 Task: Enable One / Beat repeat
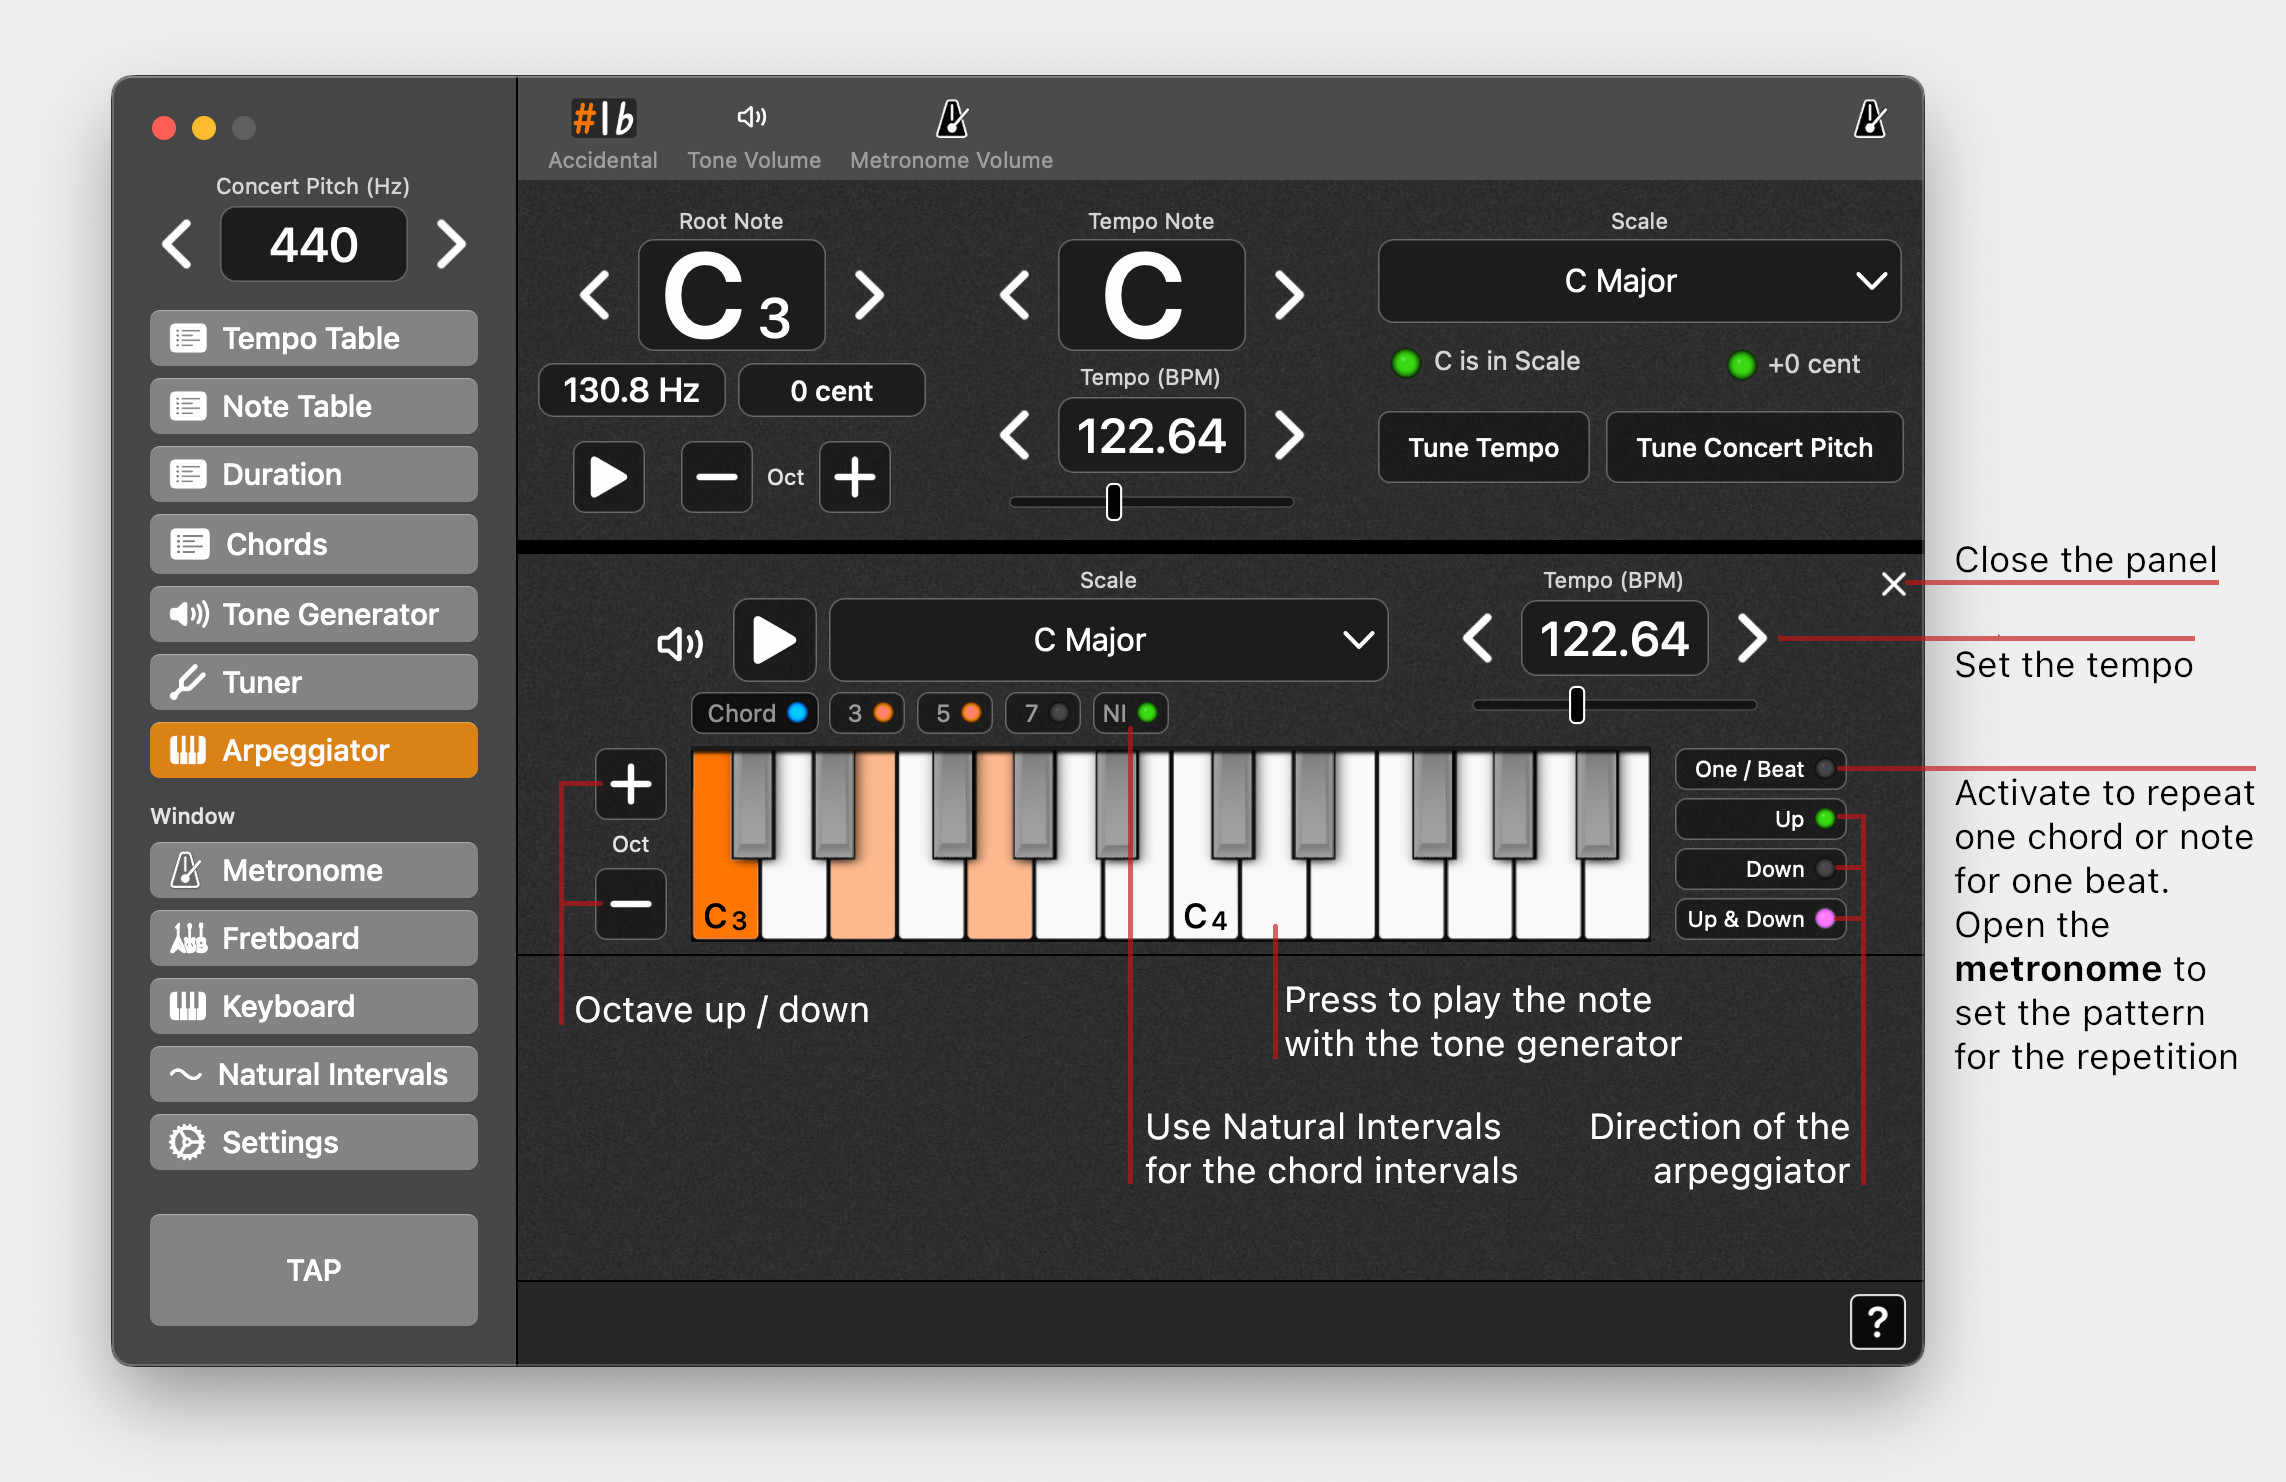[x=1761, y=769]
